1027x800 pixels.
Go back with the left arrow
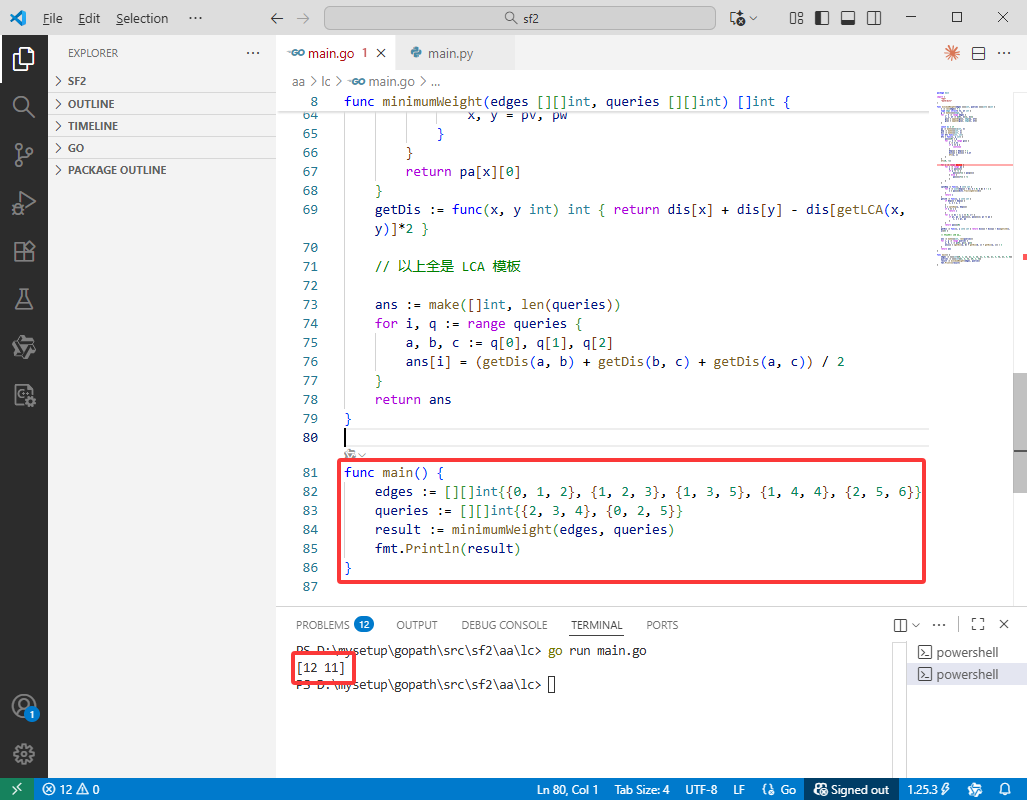(x=277, y=18)
